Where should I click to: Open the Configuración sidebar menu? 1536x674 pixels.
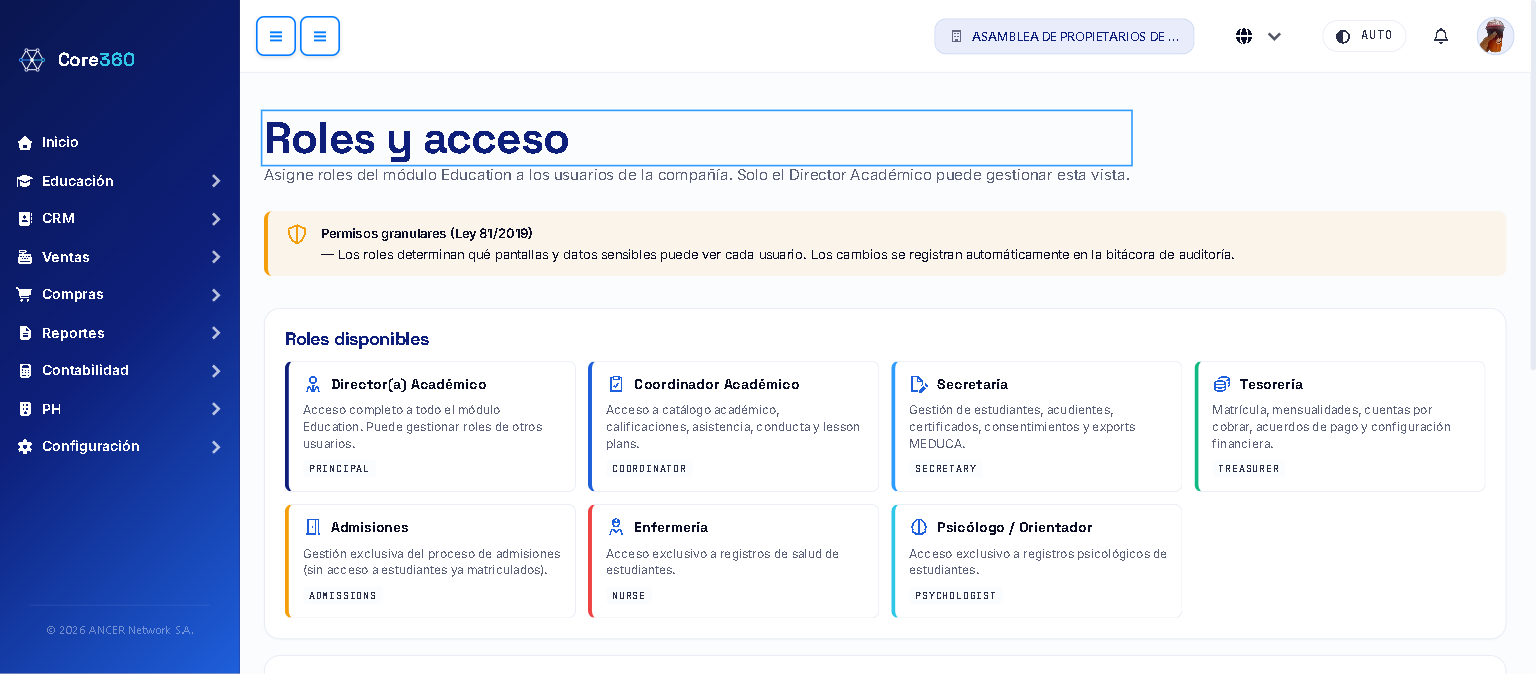[x=120, y=447]
